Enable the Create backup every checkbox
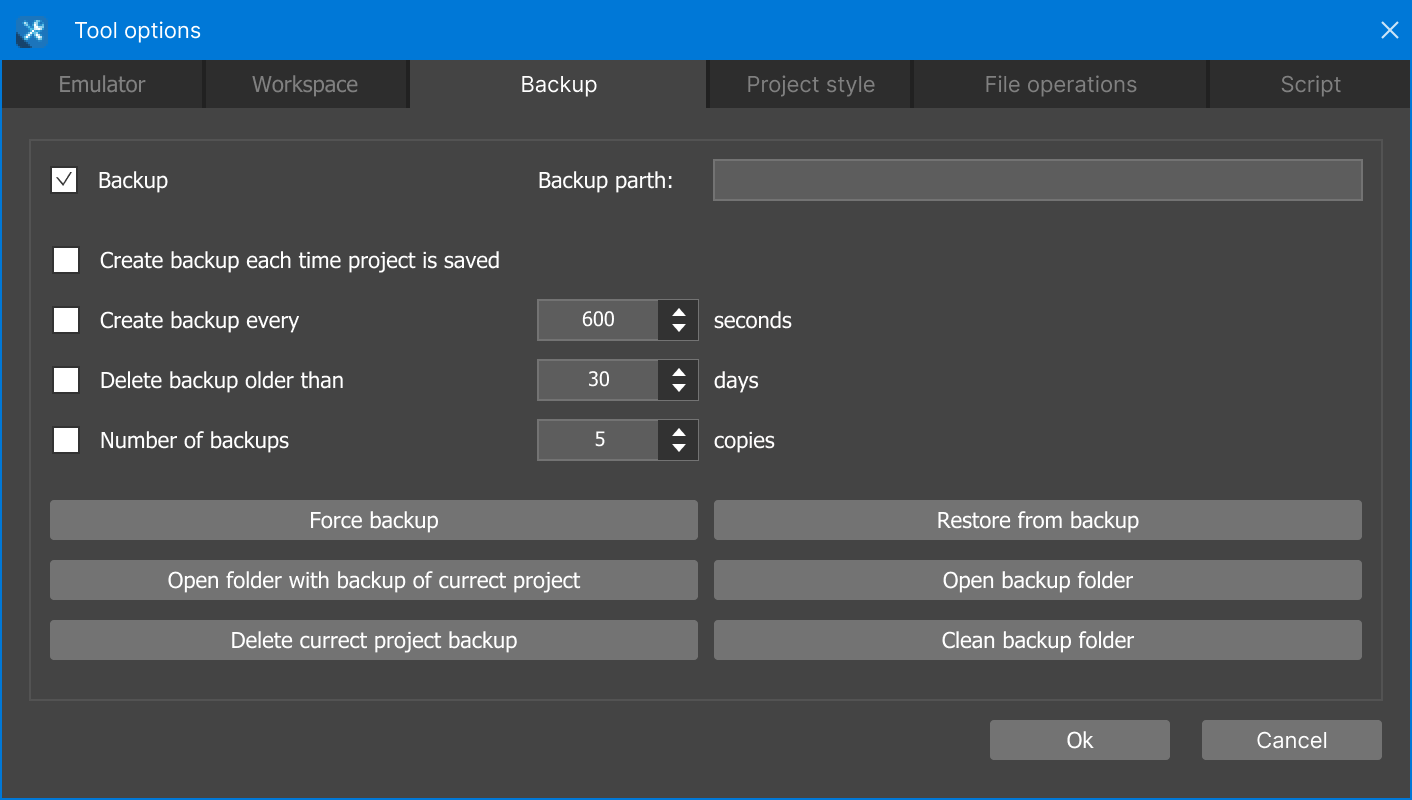 (66, 321)
